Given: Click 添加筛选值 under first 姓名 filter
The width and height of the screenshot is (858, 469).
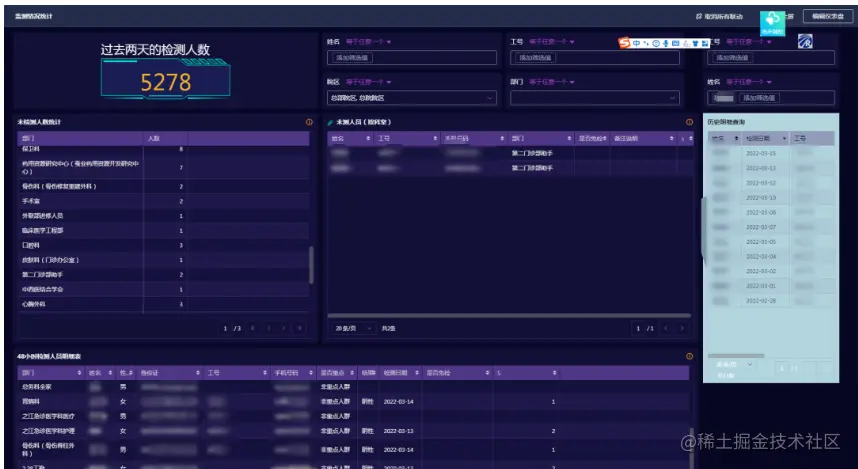Looking at the screenshot, I should coord(352,57).
